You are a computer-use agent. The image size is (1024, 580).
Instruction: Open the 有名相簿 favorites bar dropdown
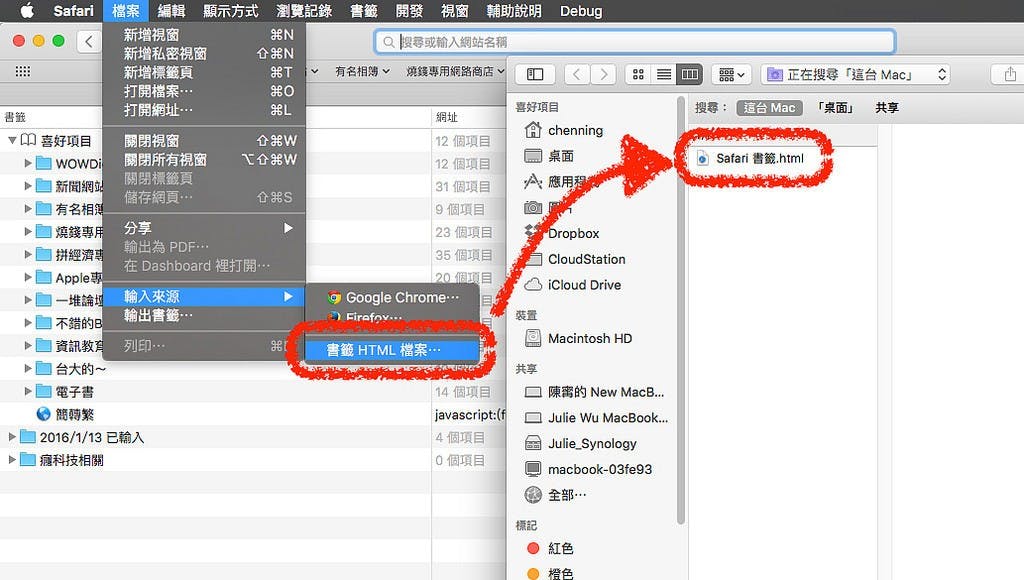coord(362,71)
